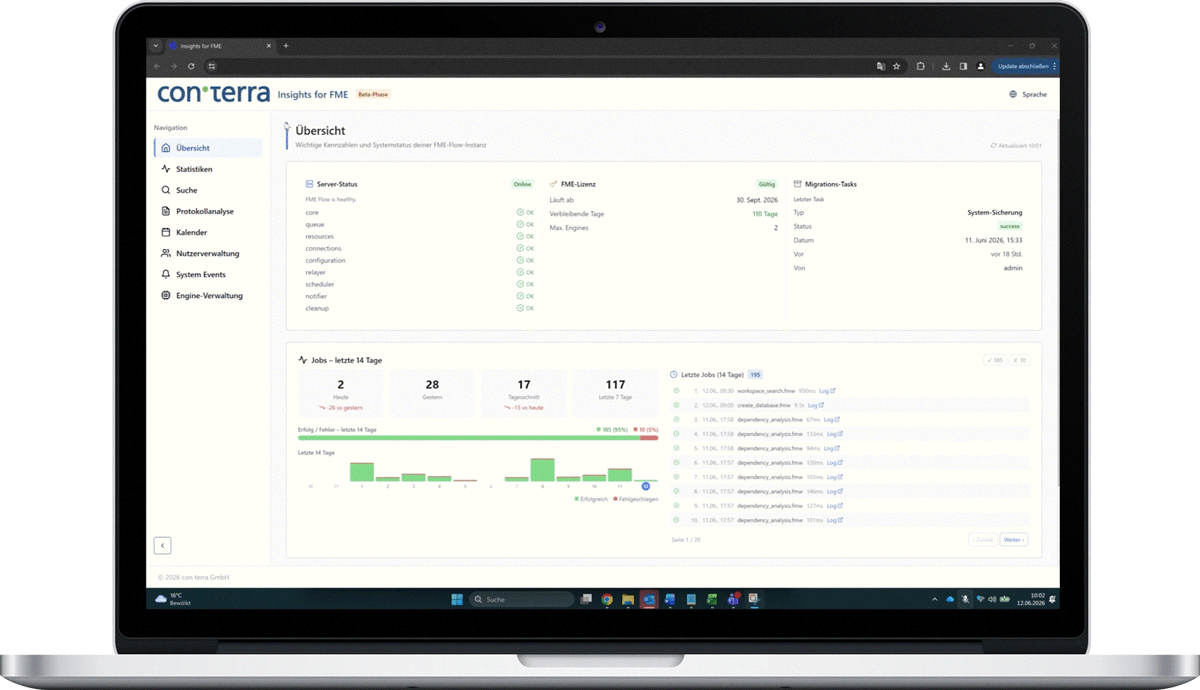Screen dimensions: 1200x690
Task: Bookmark page with the star icon
Action: [896, 66]
